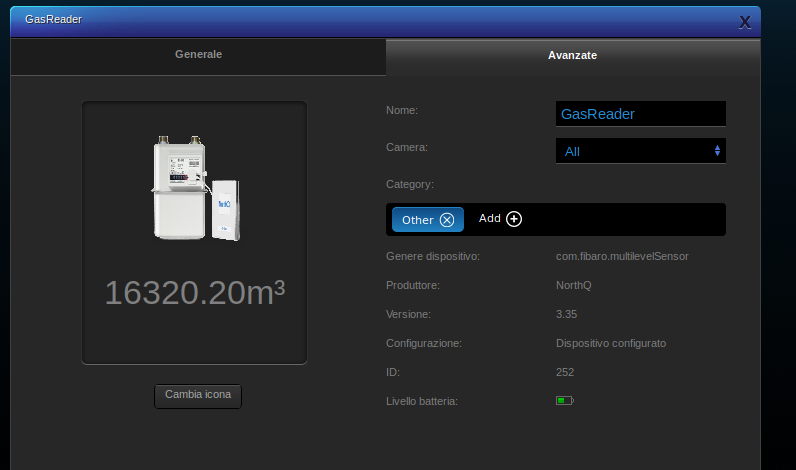The width and height of the screenshot is (796, 470).
Task: Click the Nome field containing GasReader
Action: tap(641, 114)
